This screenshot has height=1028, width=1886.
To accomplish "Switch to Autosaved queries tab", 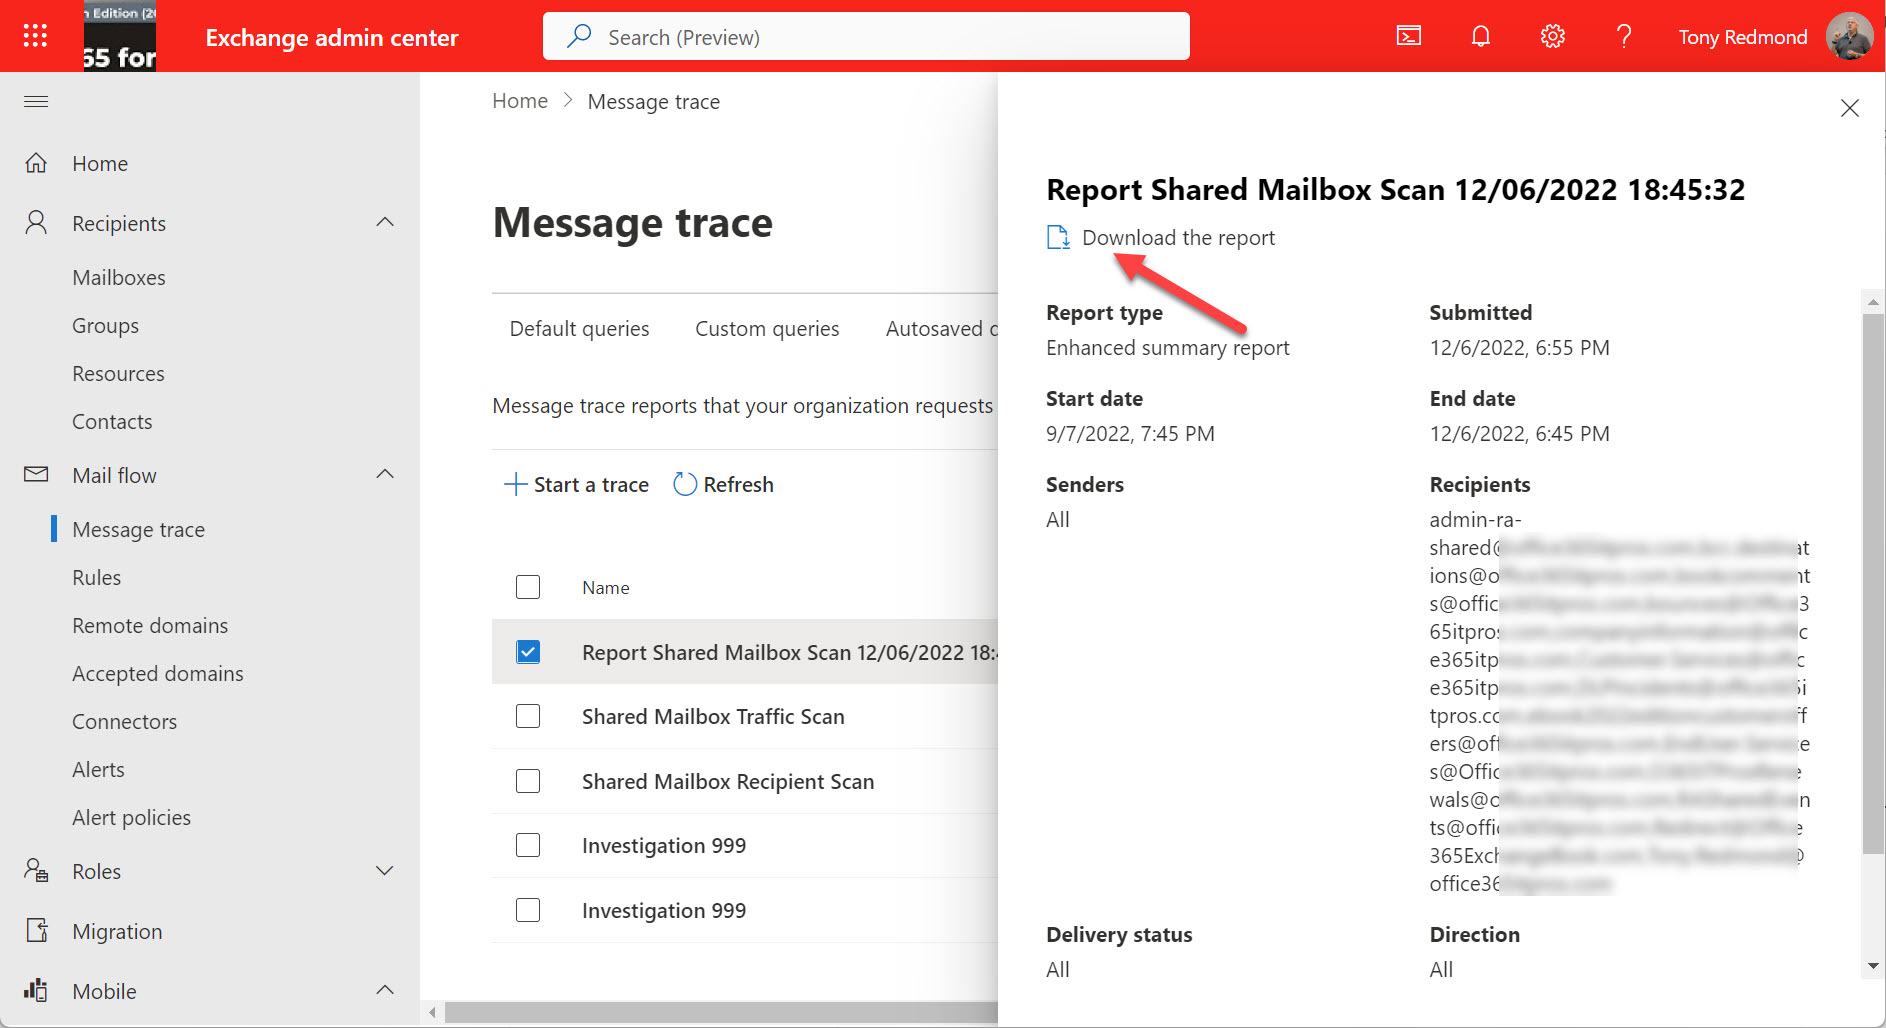I will (941, 329).
